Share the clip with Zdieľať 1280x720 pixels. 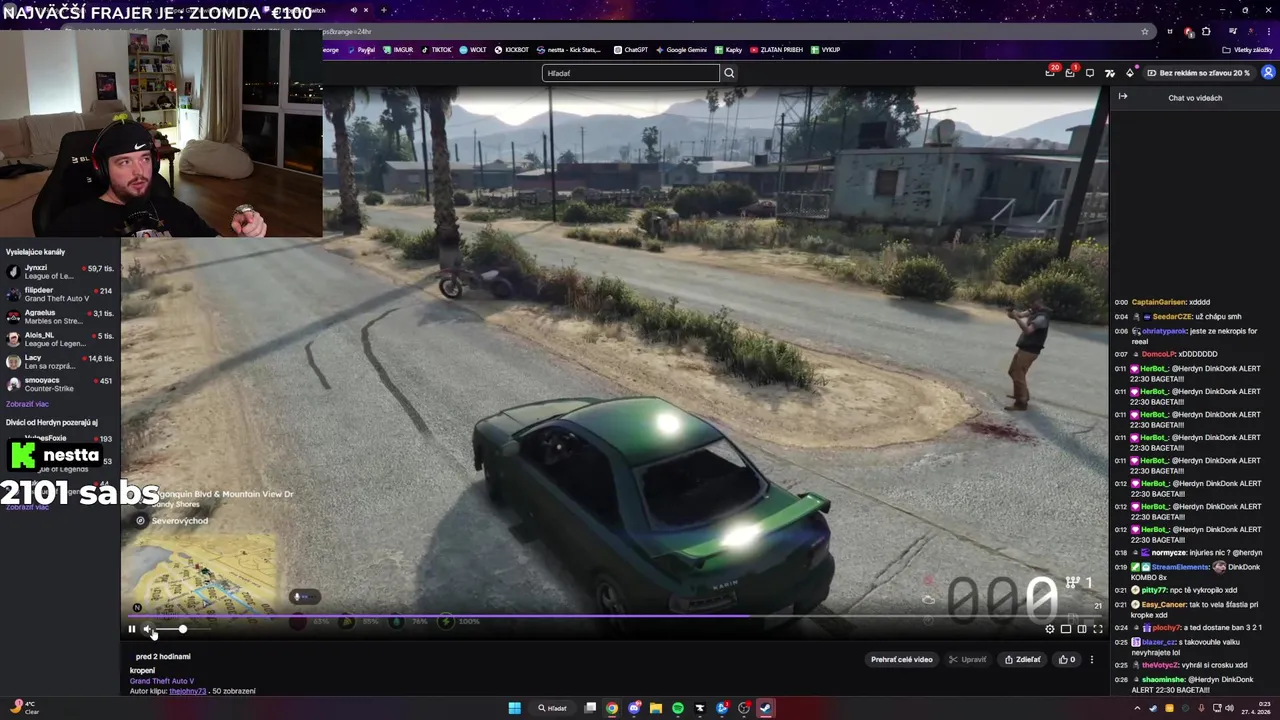coord(1022,660)
